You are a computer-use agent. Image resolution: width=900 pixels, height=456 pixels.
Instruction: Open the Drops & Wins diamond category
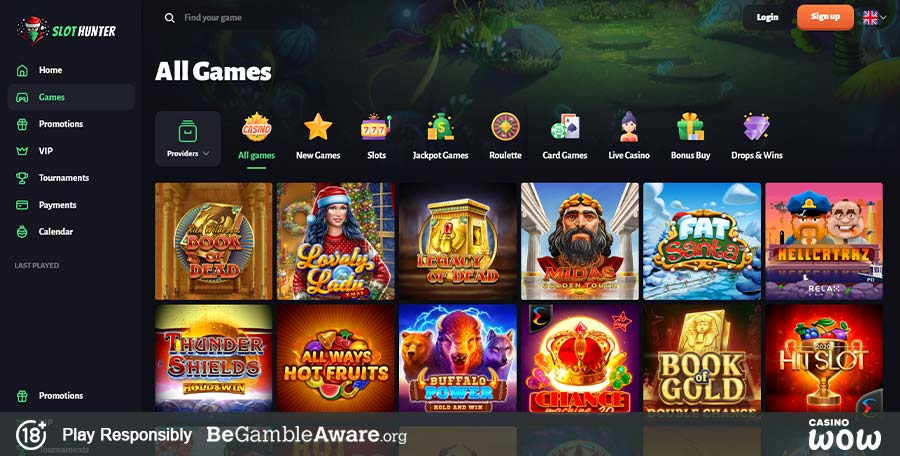[x=757, y=137]
